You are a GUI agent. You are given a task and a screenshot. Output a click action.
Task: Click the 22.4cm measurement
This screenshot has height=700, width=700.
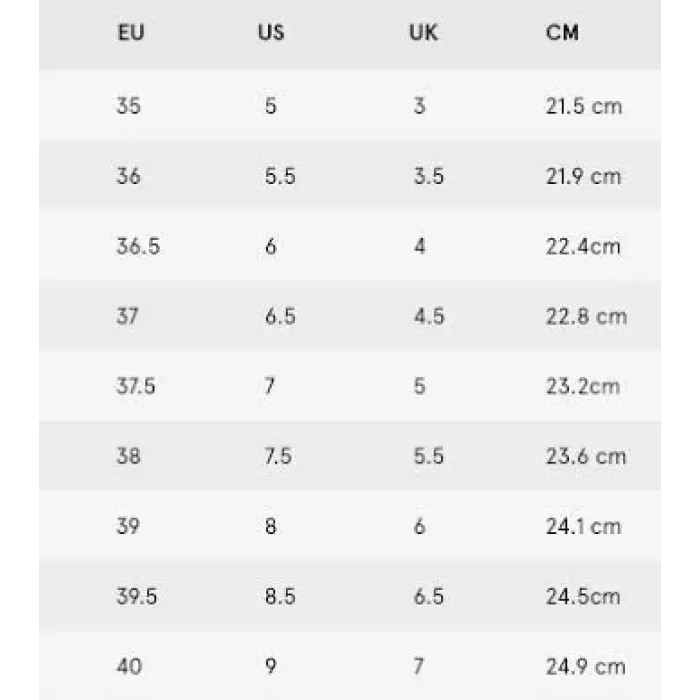[x=584, y=246]
